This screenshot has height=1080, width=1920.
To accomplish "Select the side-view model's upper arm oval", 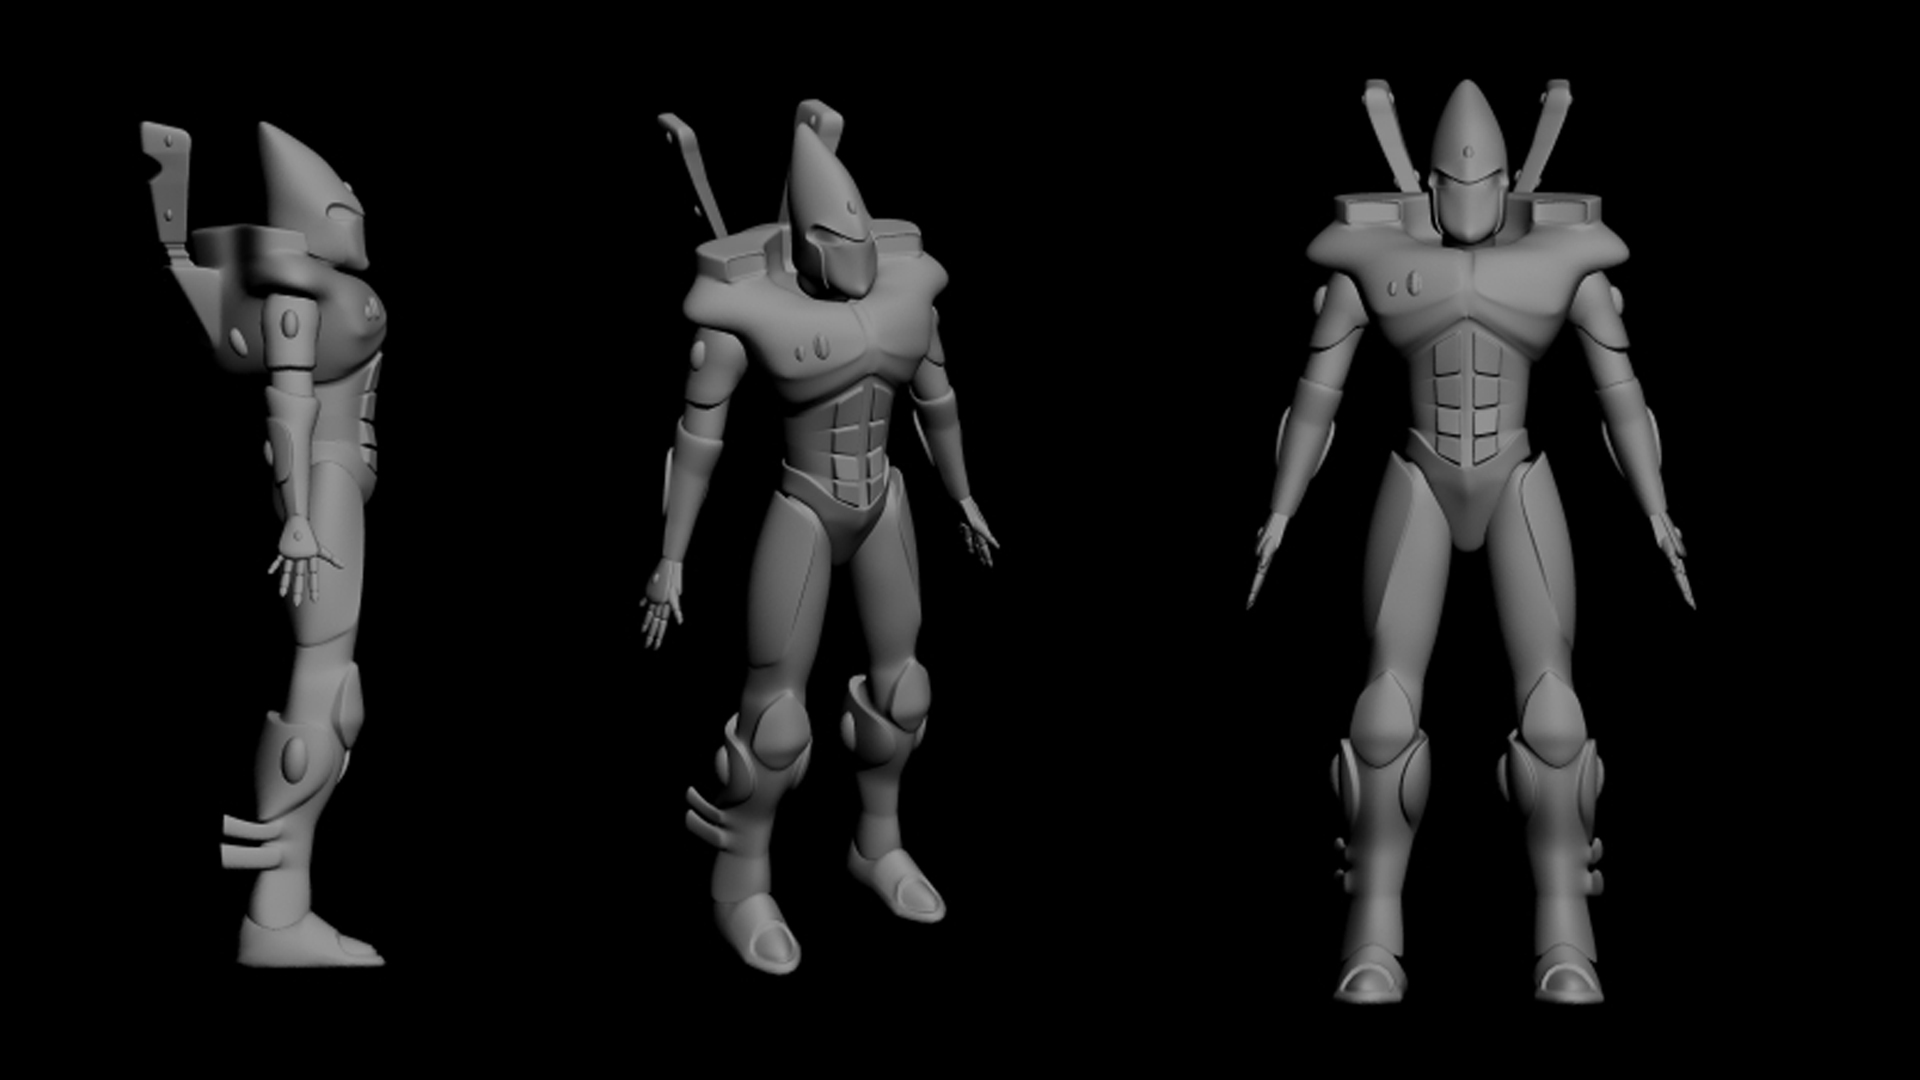I will [290, 323].
